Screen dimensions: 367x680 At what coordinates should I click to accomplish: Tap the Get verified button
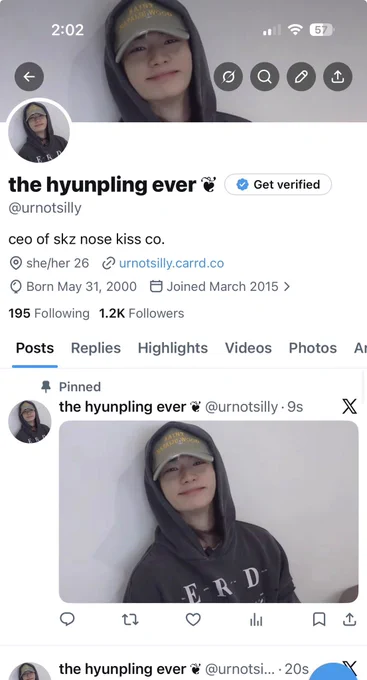pos(278,184)
